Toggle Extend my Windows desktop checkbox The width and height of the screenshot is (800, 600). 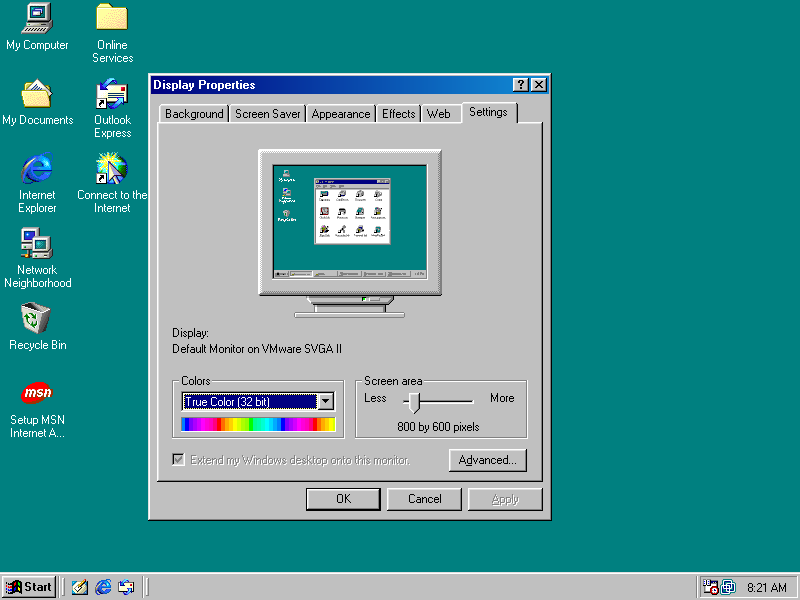[x=179, y=460]
